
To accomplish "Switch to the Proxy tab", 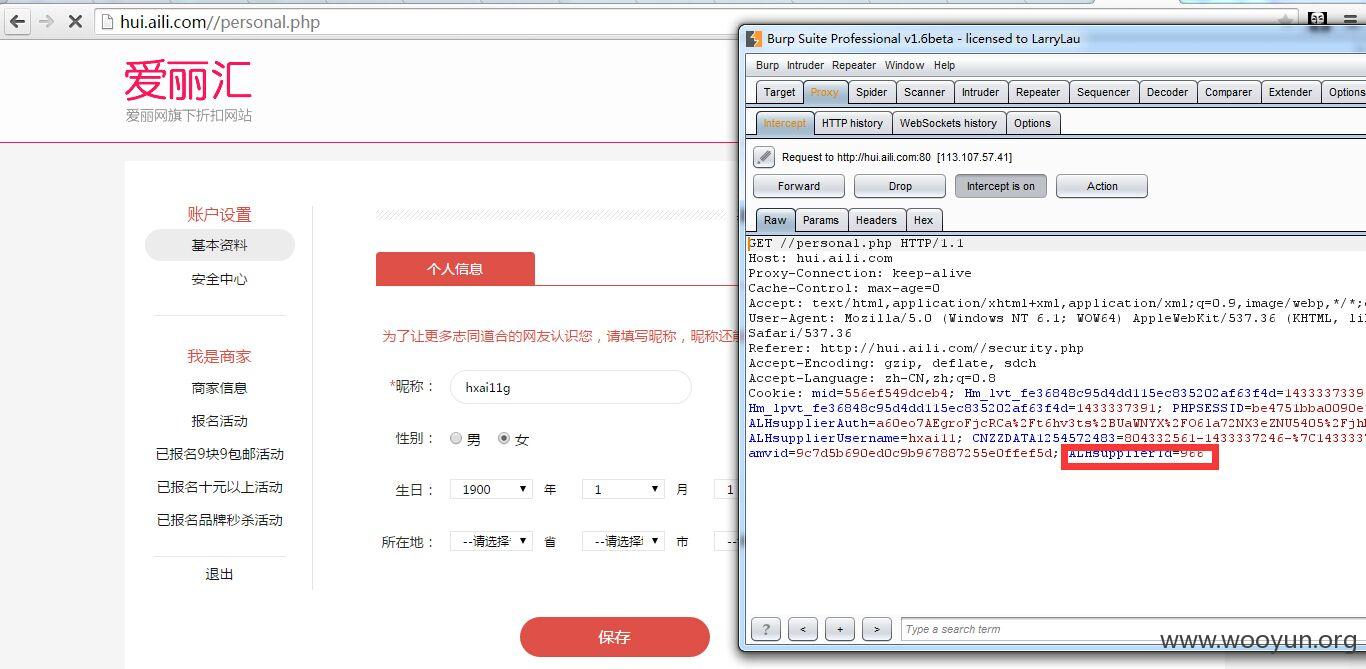I will click(x=825, y=92).
